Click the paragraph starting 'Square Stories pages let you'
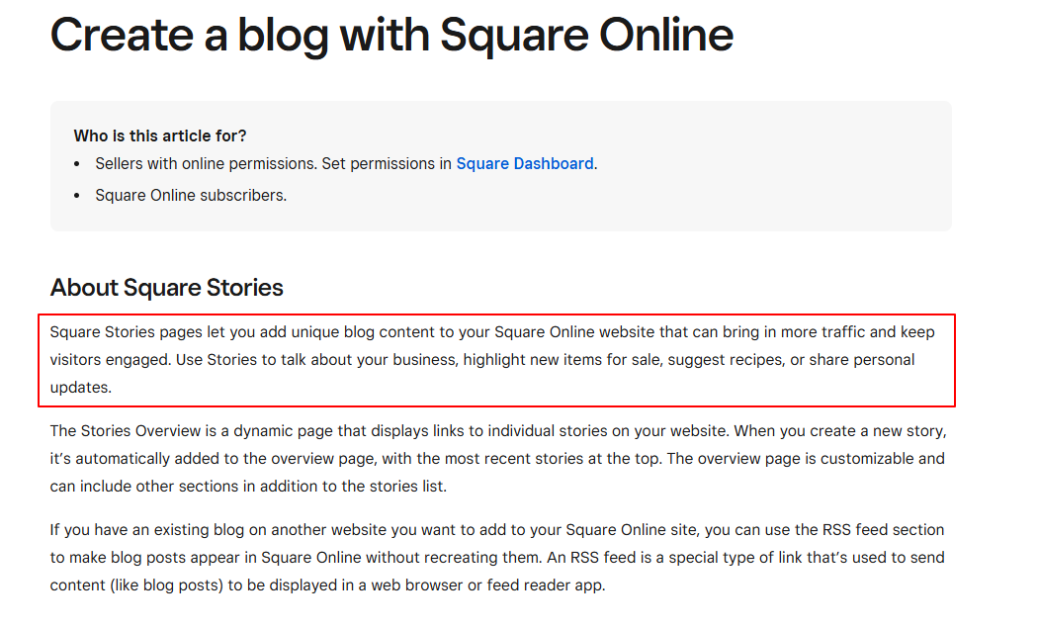Screen dimensions: 1038x629 pos(493,360)
